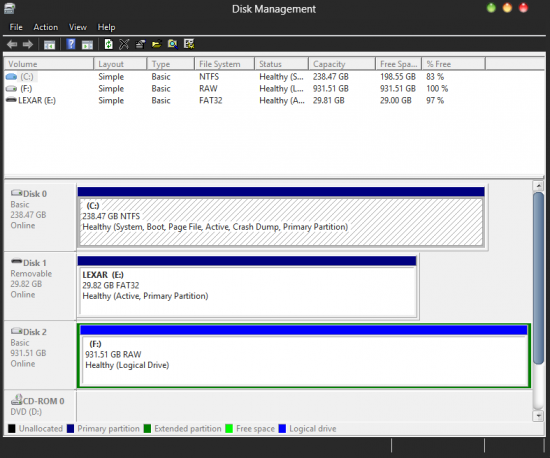Toggle the Show/Hide Console Tree icon
Viewport: 550px width, 458px height.
[x=49, y=45]
